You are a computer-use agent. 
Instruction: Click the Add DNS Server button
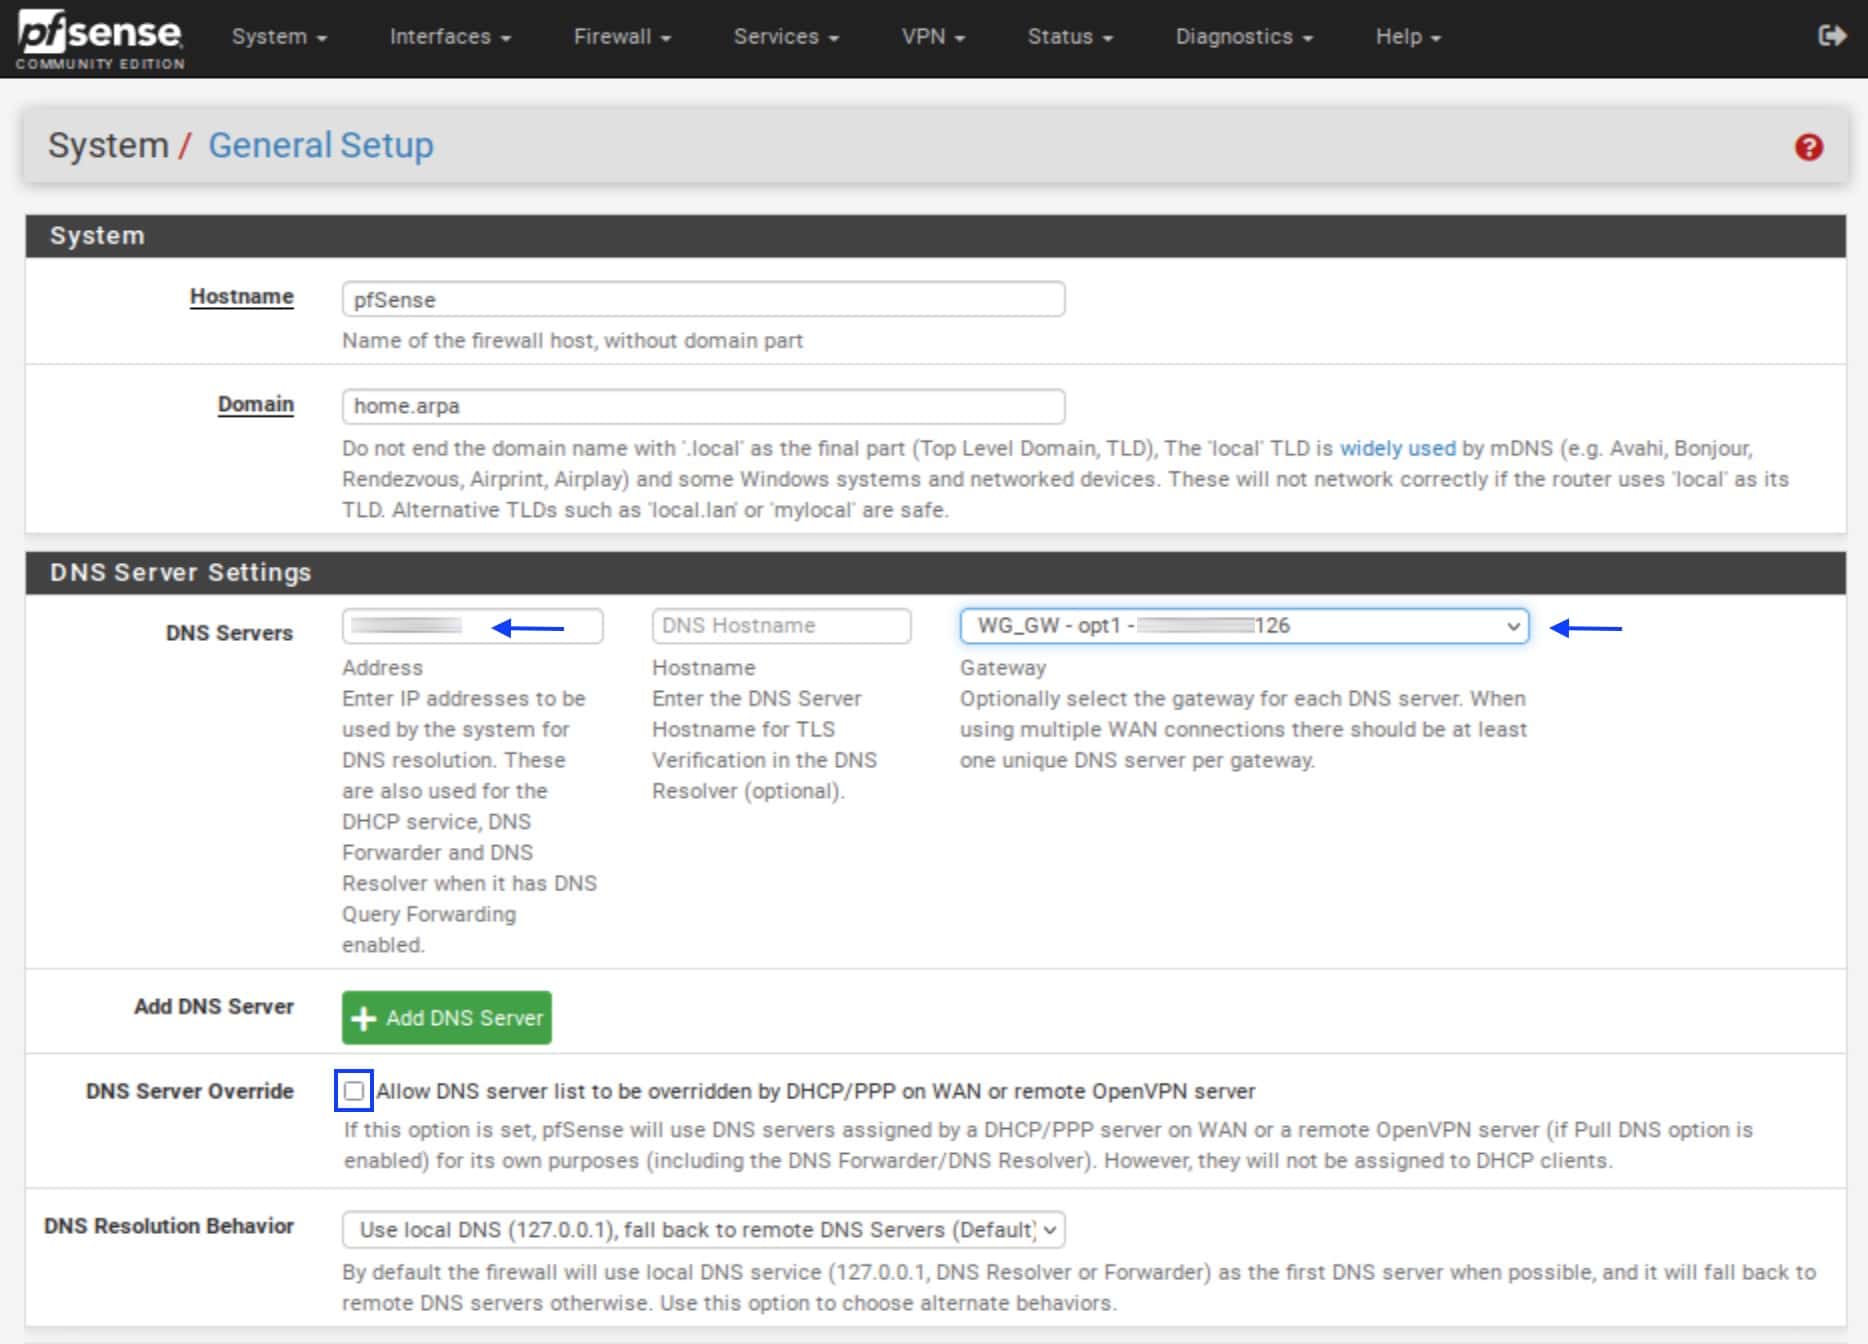pos(446,1017)
